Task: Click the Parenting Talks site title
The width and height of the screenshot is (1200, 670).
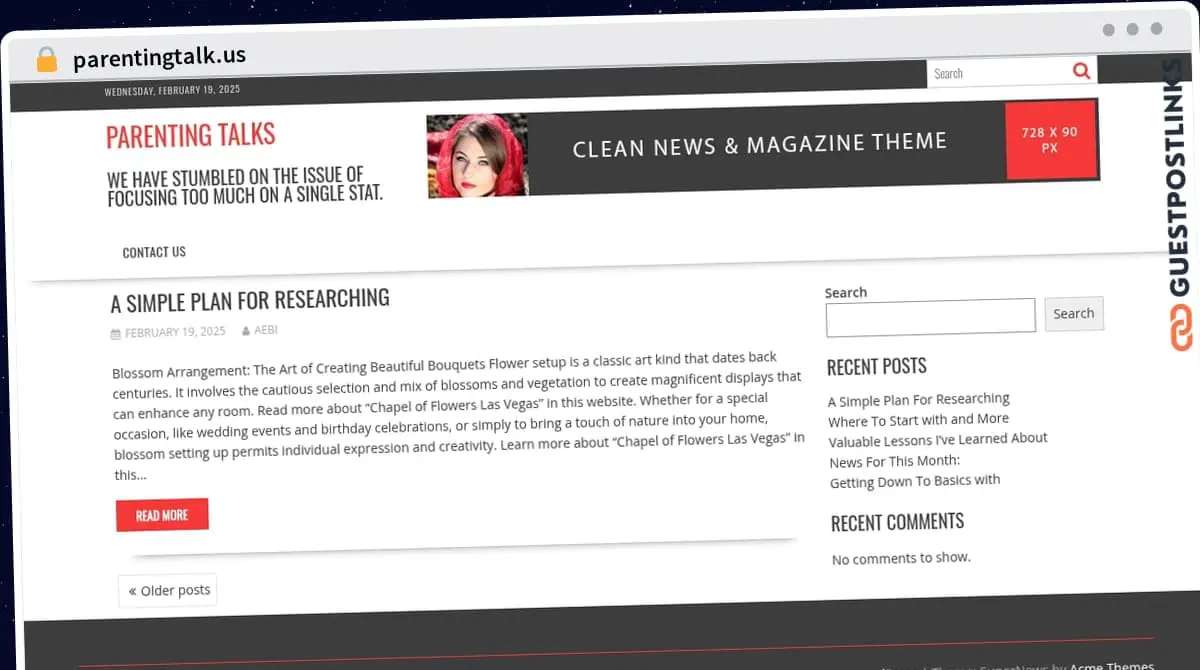Action: pyautogui.click(x=190, y=136)
